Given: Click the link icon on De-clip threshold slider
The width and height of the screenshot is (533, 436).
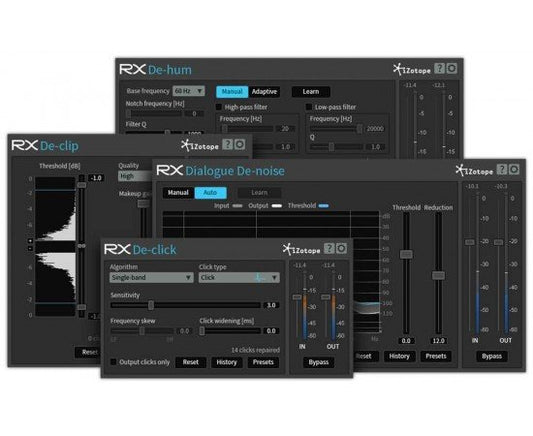Looking at the screenshot, I should pyautogui.click(x=82, y=246).
